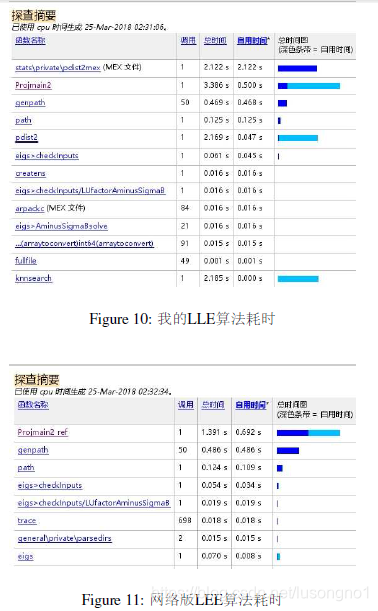The image size is (378, 611).
Task: Click the Projmain2_ref time plot bar
Action: (x=308, y=433)
